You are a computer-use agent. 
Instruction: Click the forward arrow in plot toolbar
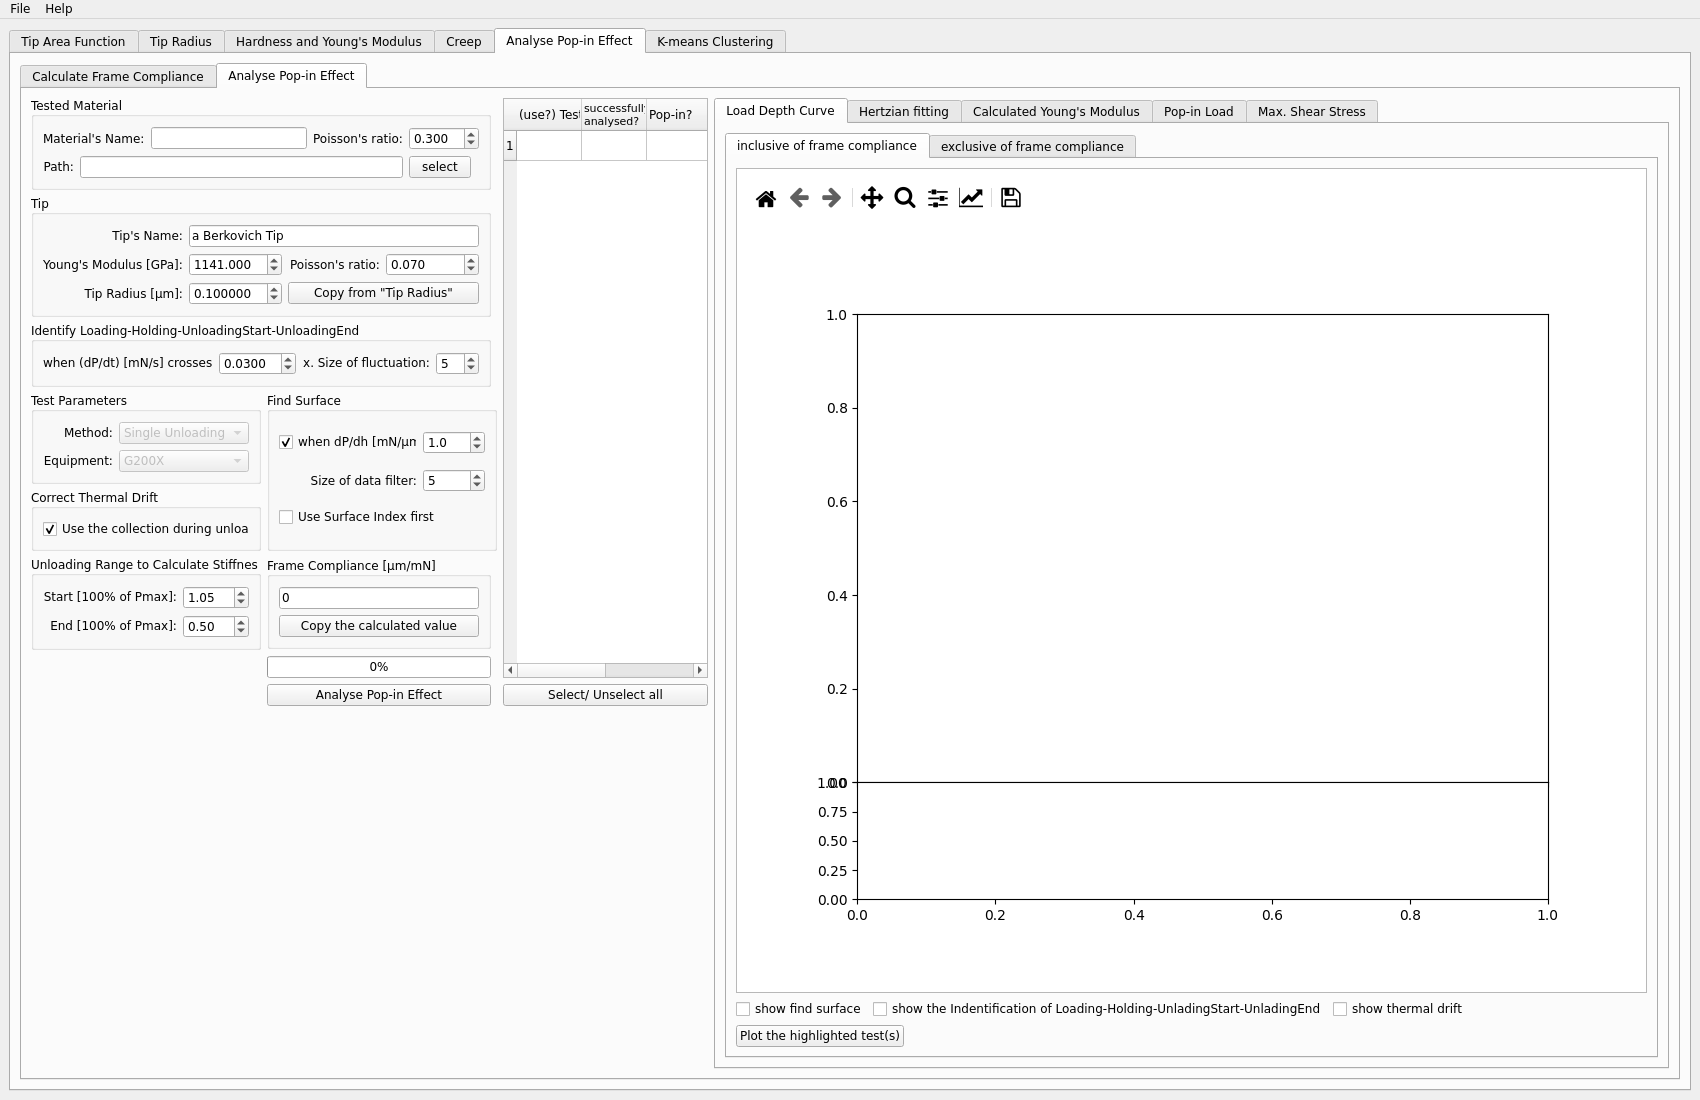tap(831, 198)
